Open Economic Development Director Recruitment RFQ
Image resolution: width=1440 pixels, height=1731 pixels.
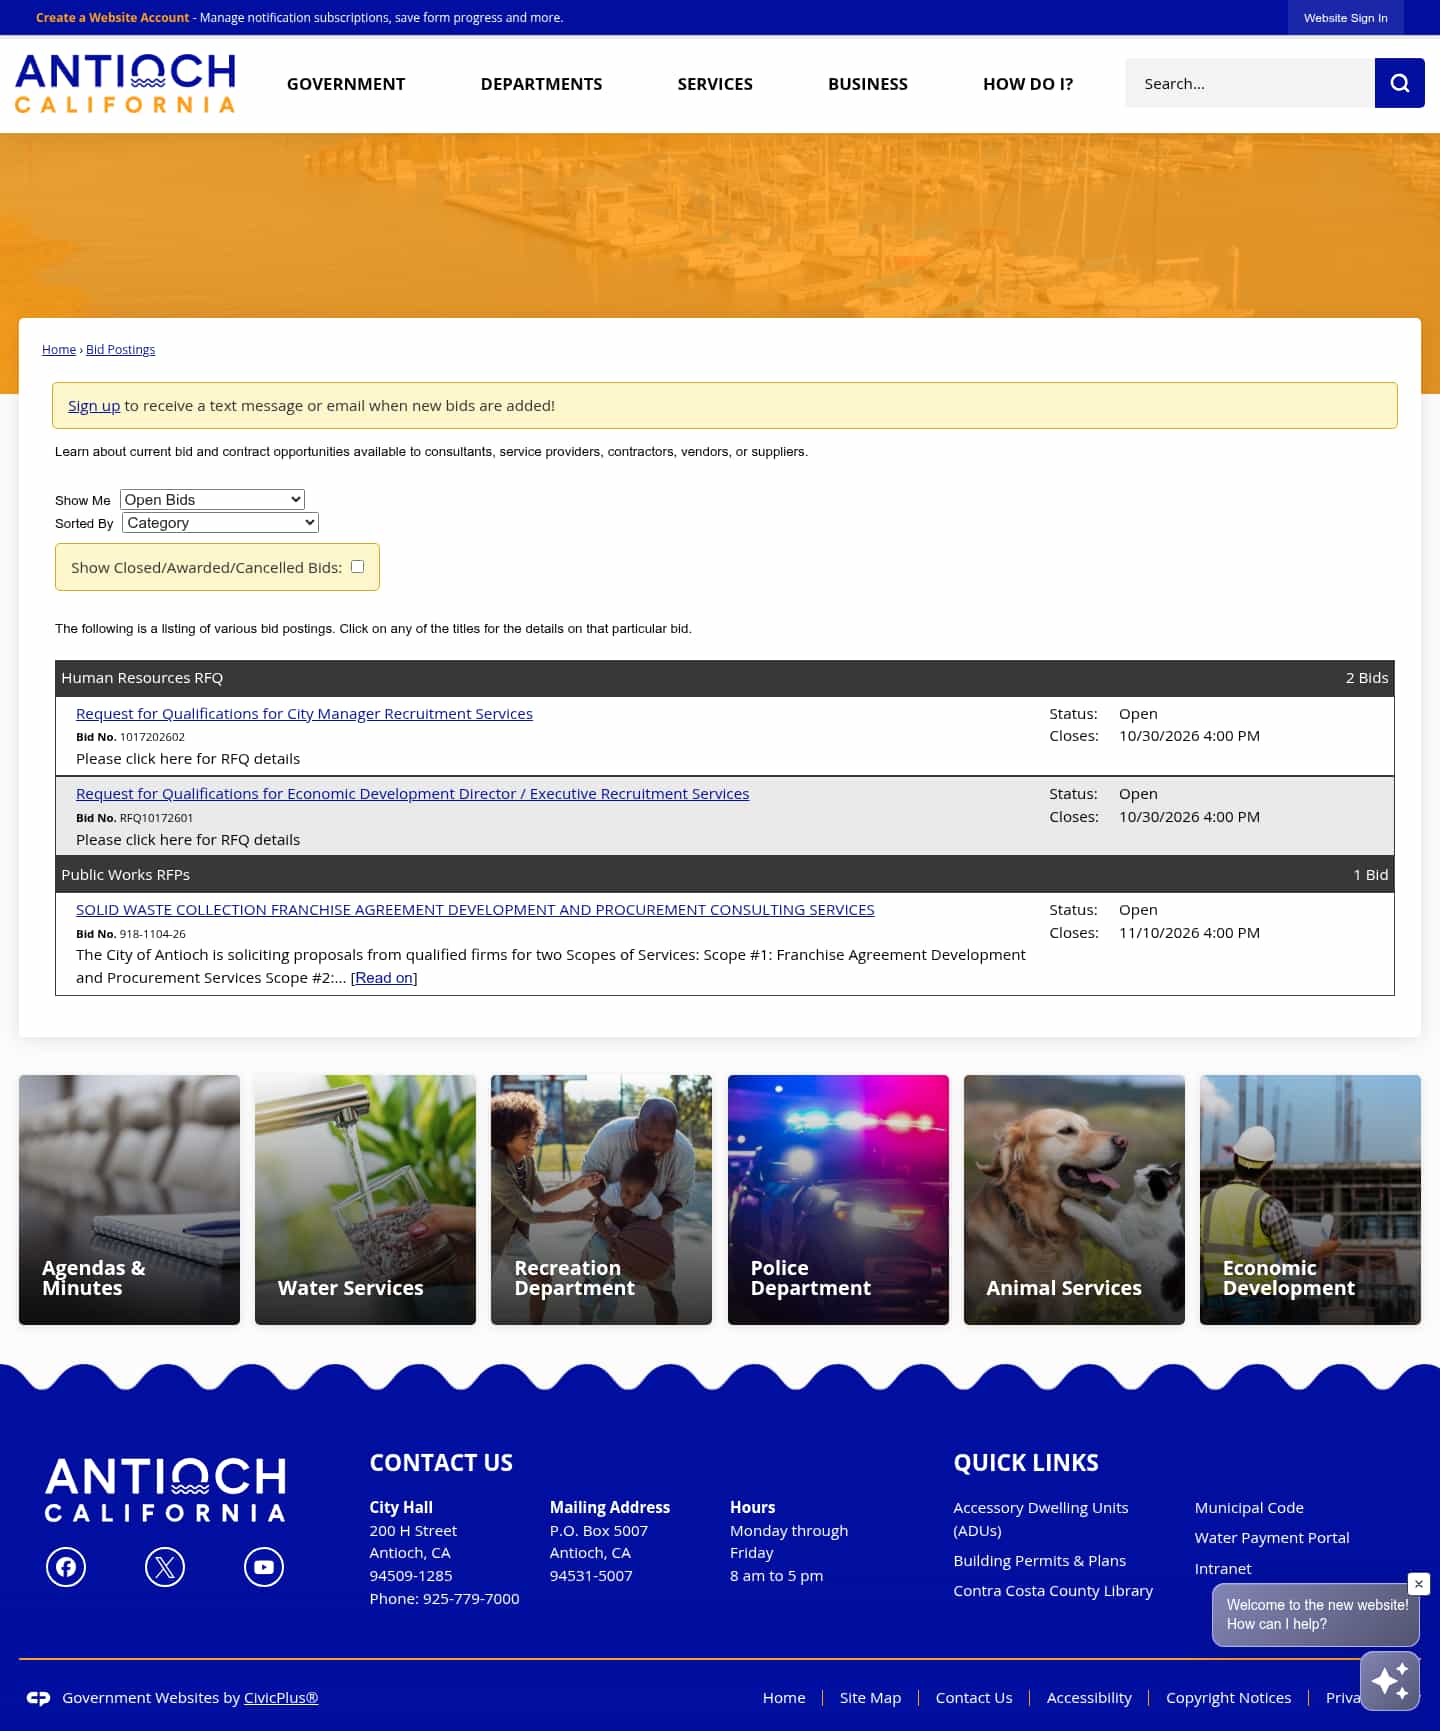click(412, 794)
